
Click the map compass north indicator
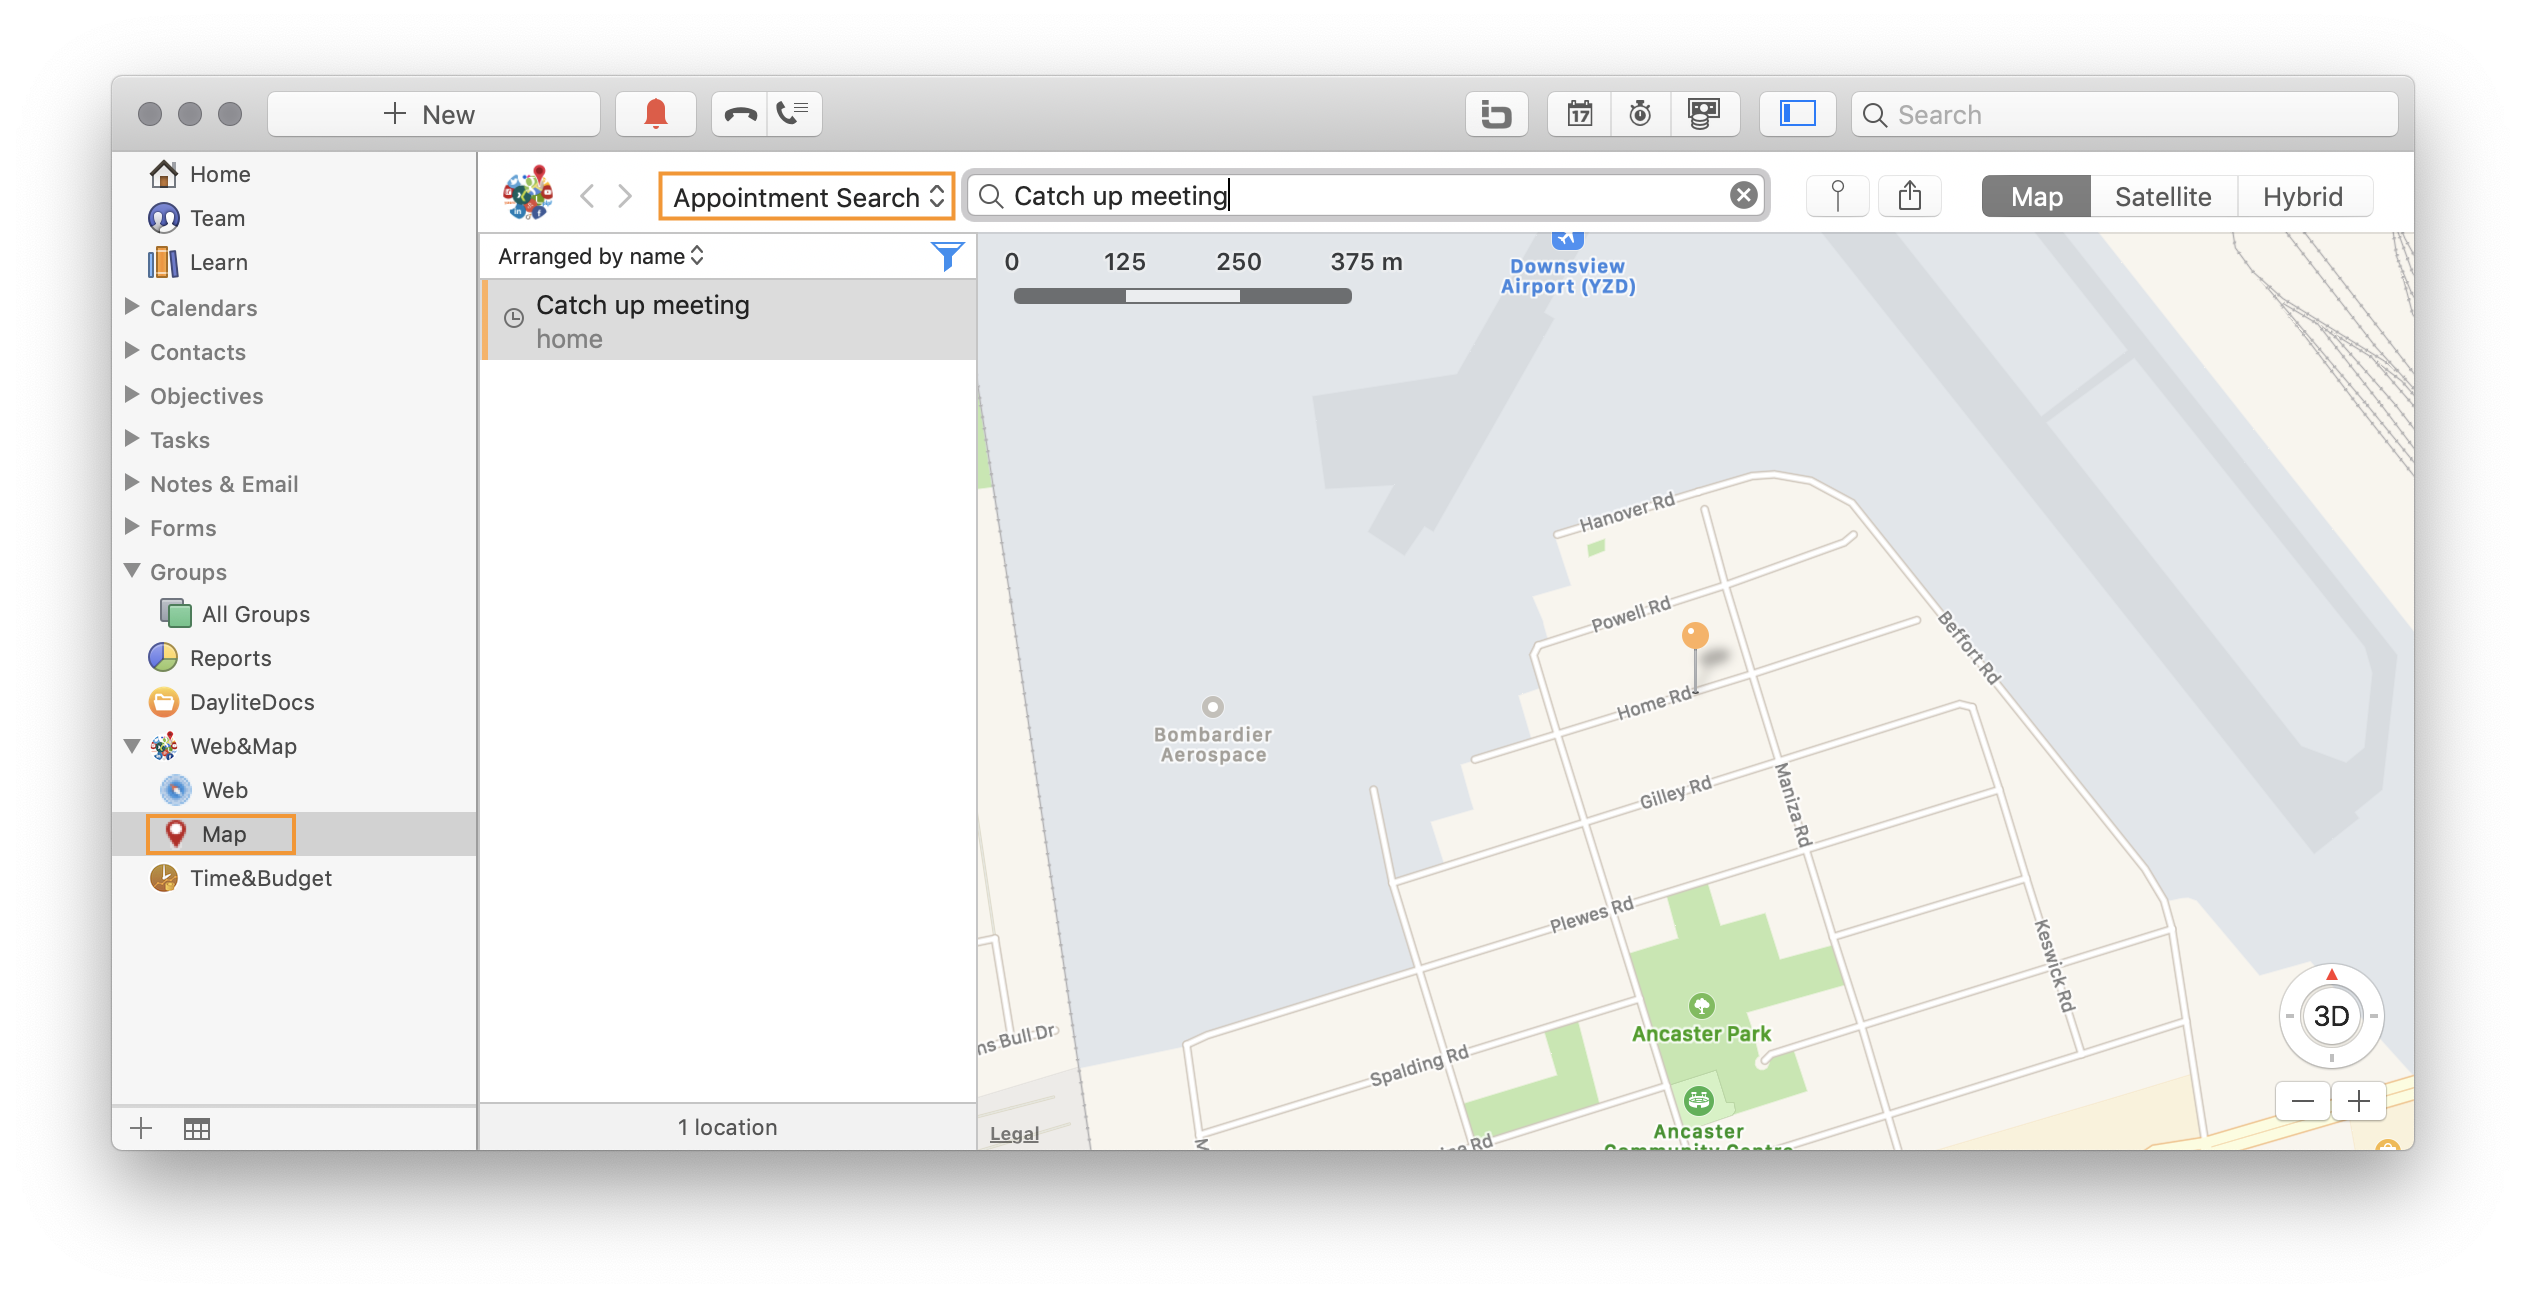click(2331, 974)
